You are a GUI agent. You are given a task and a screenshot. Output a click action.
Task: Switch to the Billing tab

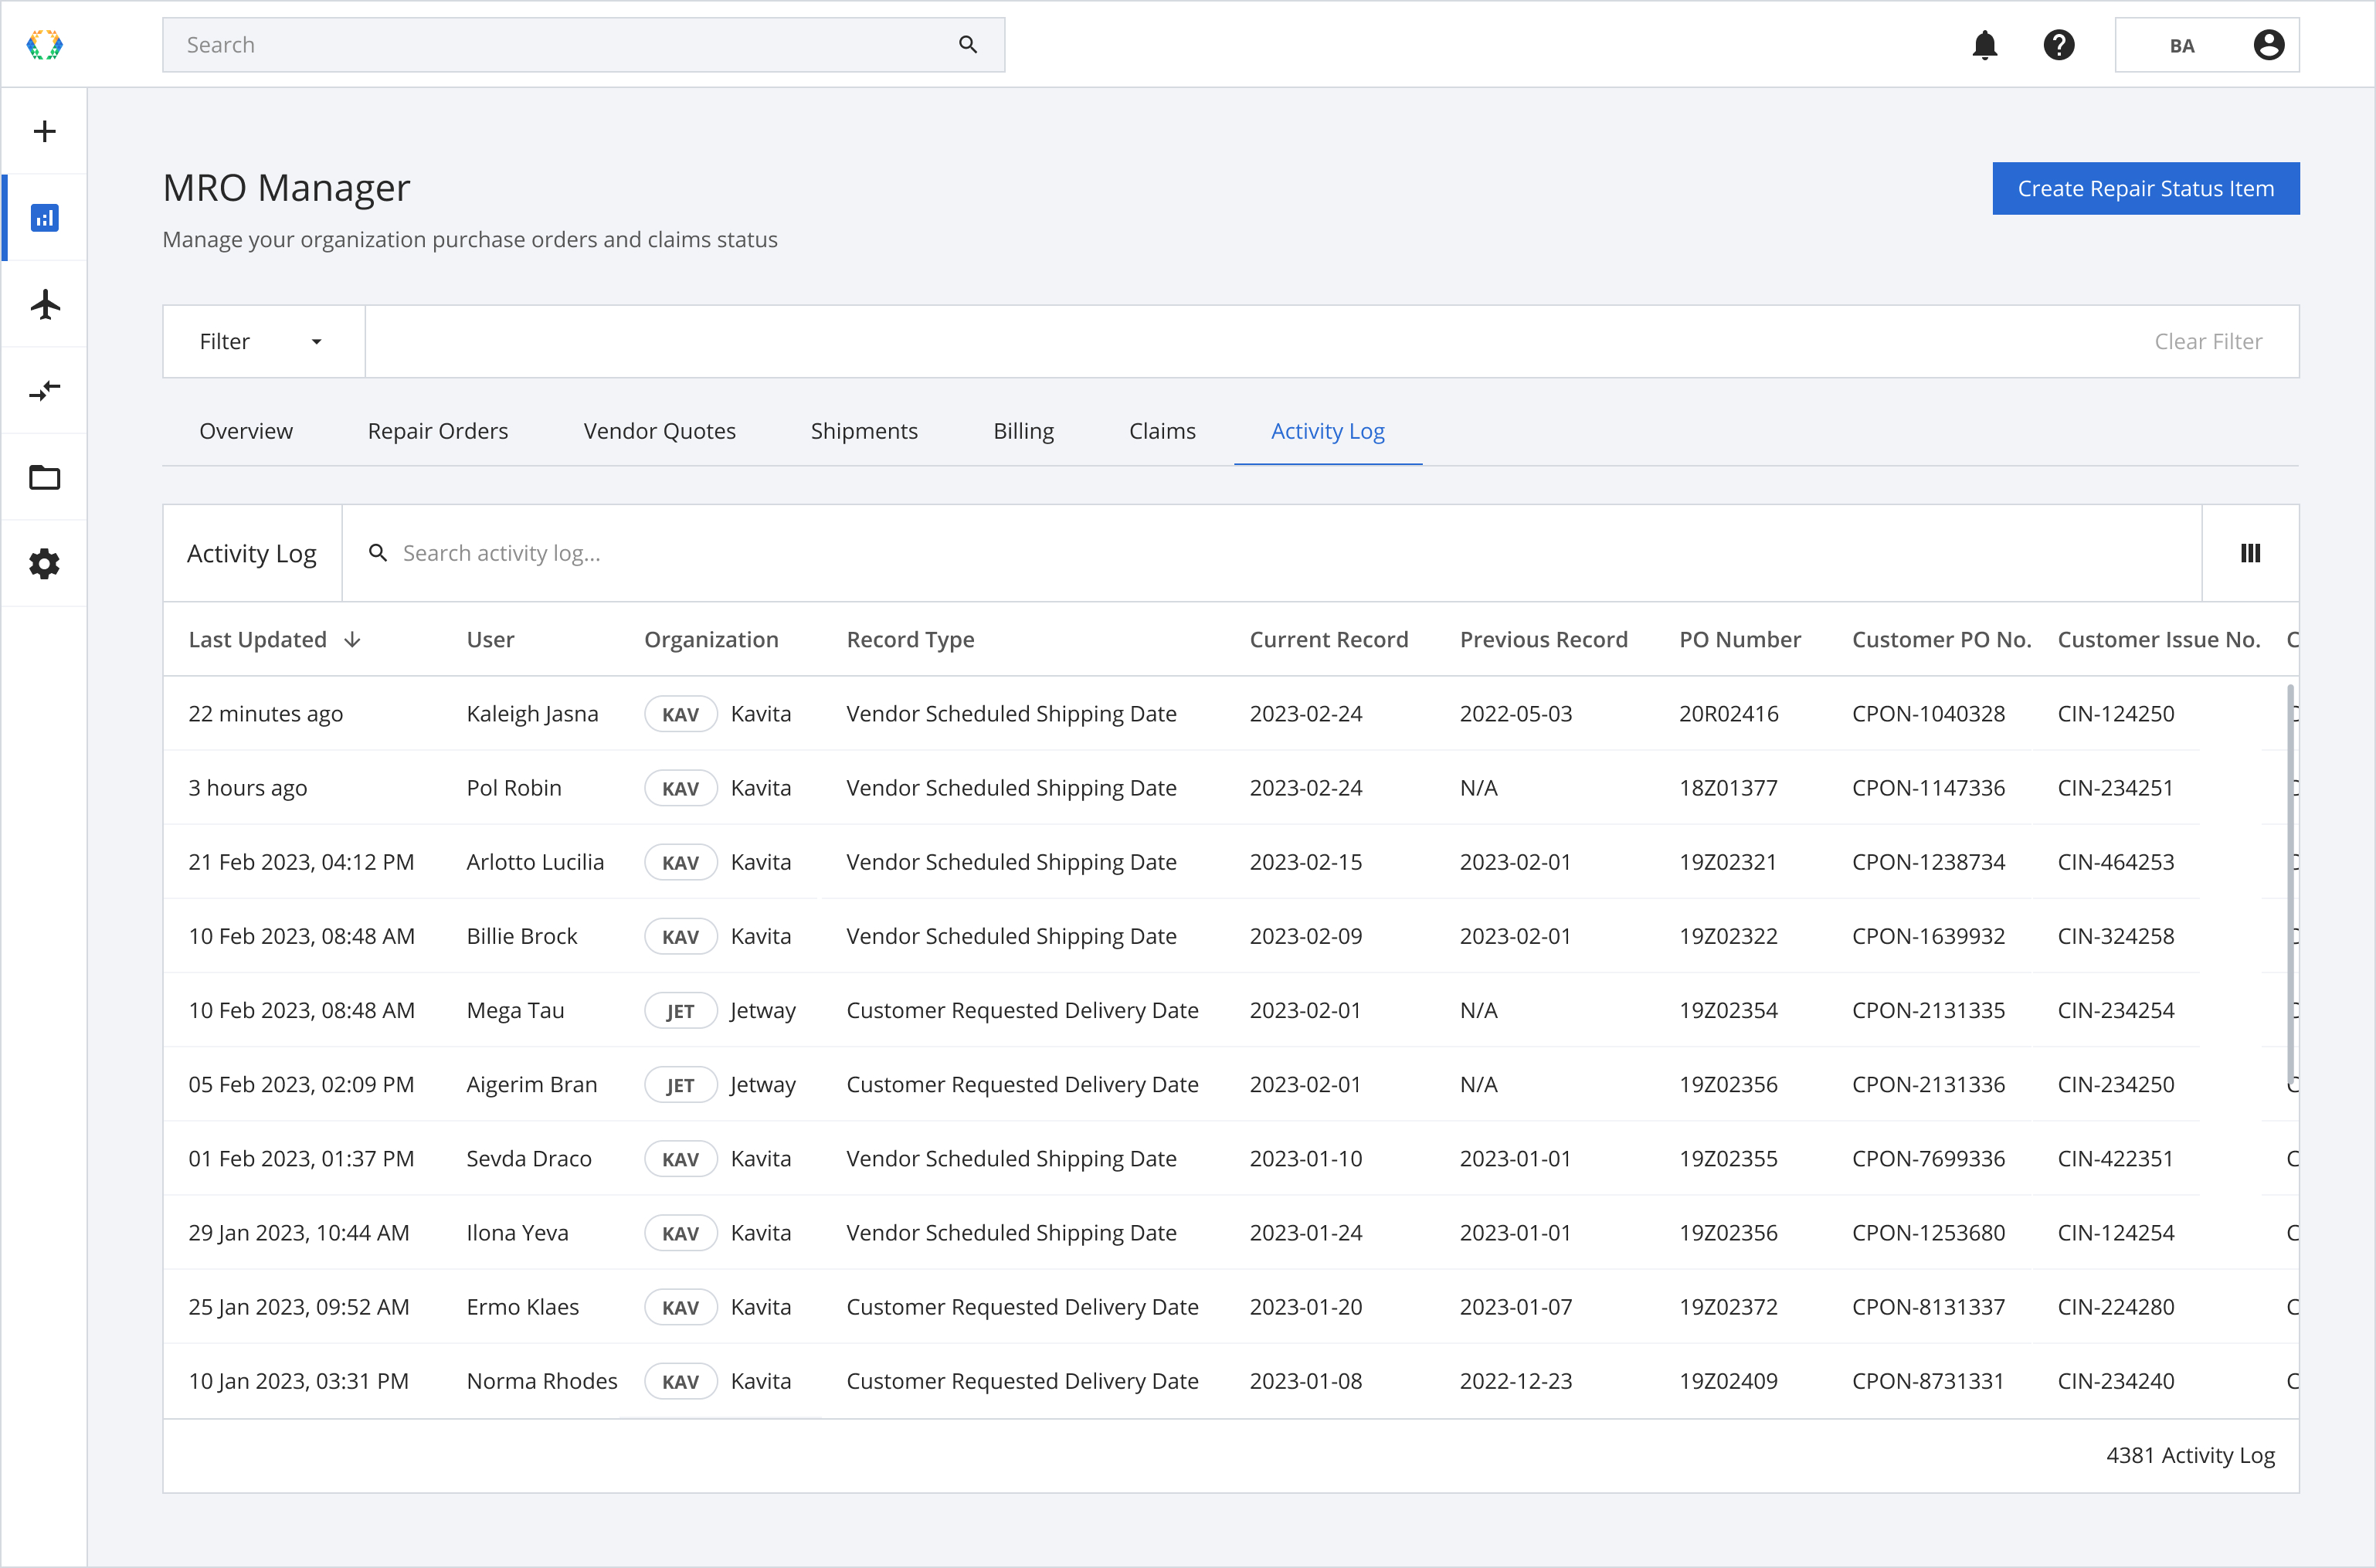click(1023, 431)
